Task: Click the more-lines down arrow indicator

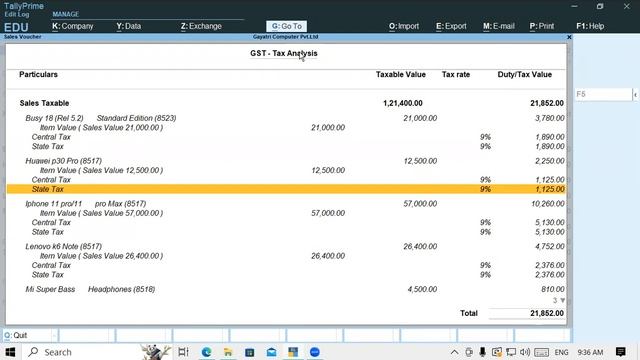Action: point(563,300)
